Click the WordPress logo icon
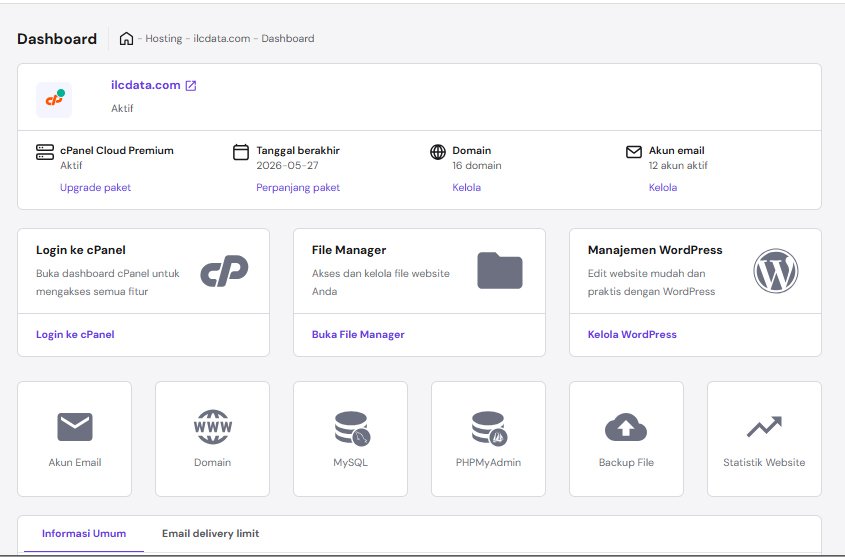 pos(775,271)
